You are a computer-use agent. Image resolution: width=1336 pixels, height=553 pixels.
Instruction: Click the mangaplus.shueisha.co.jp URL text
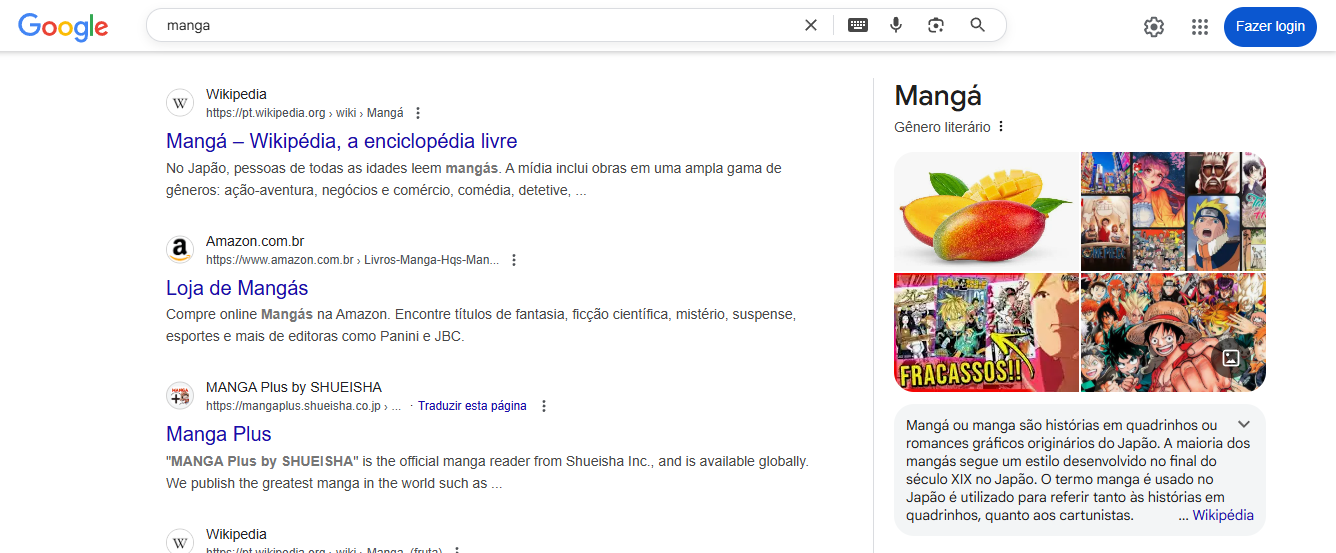coord(304,406)
